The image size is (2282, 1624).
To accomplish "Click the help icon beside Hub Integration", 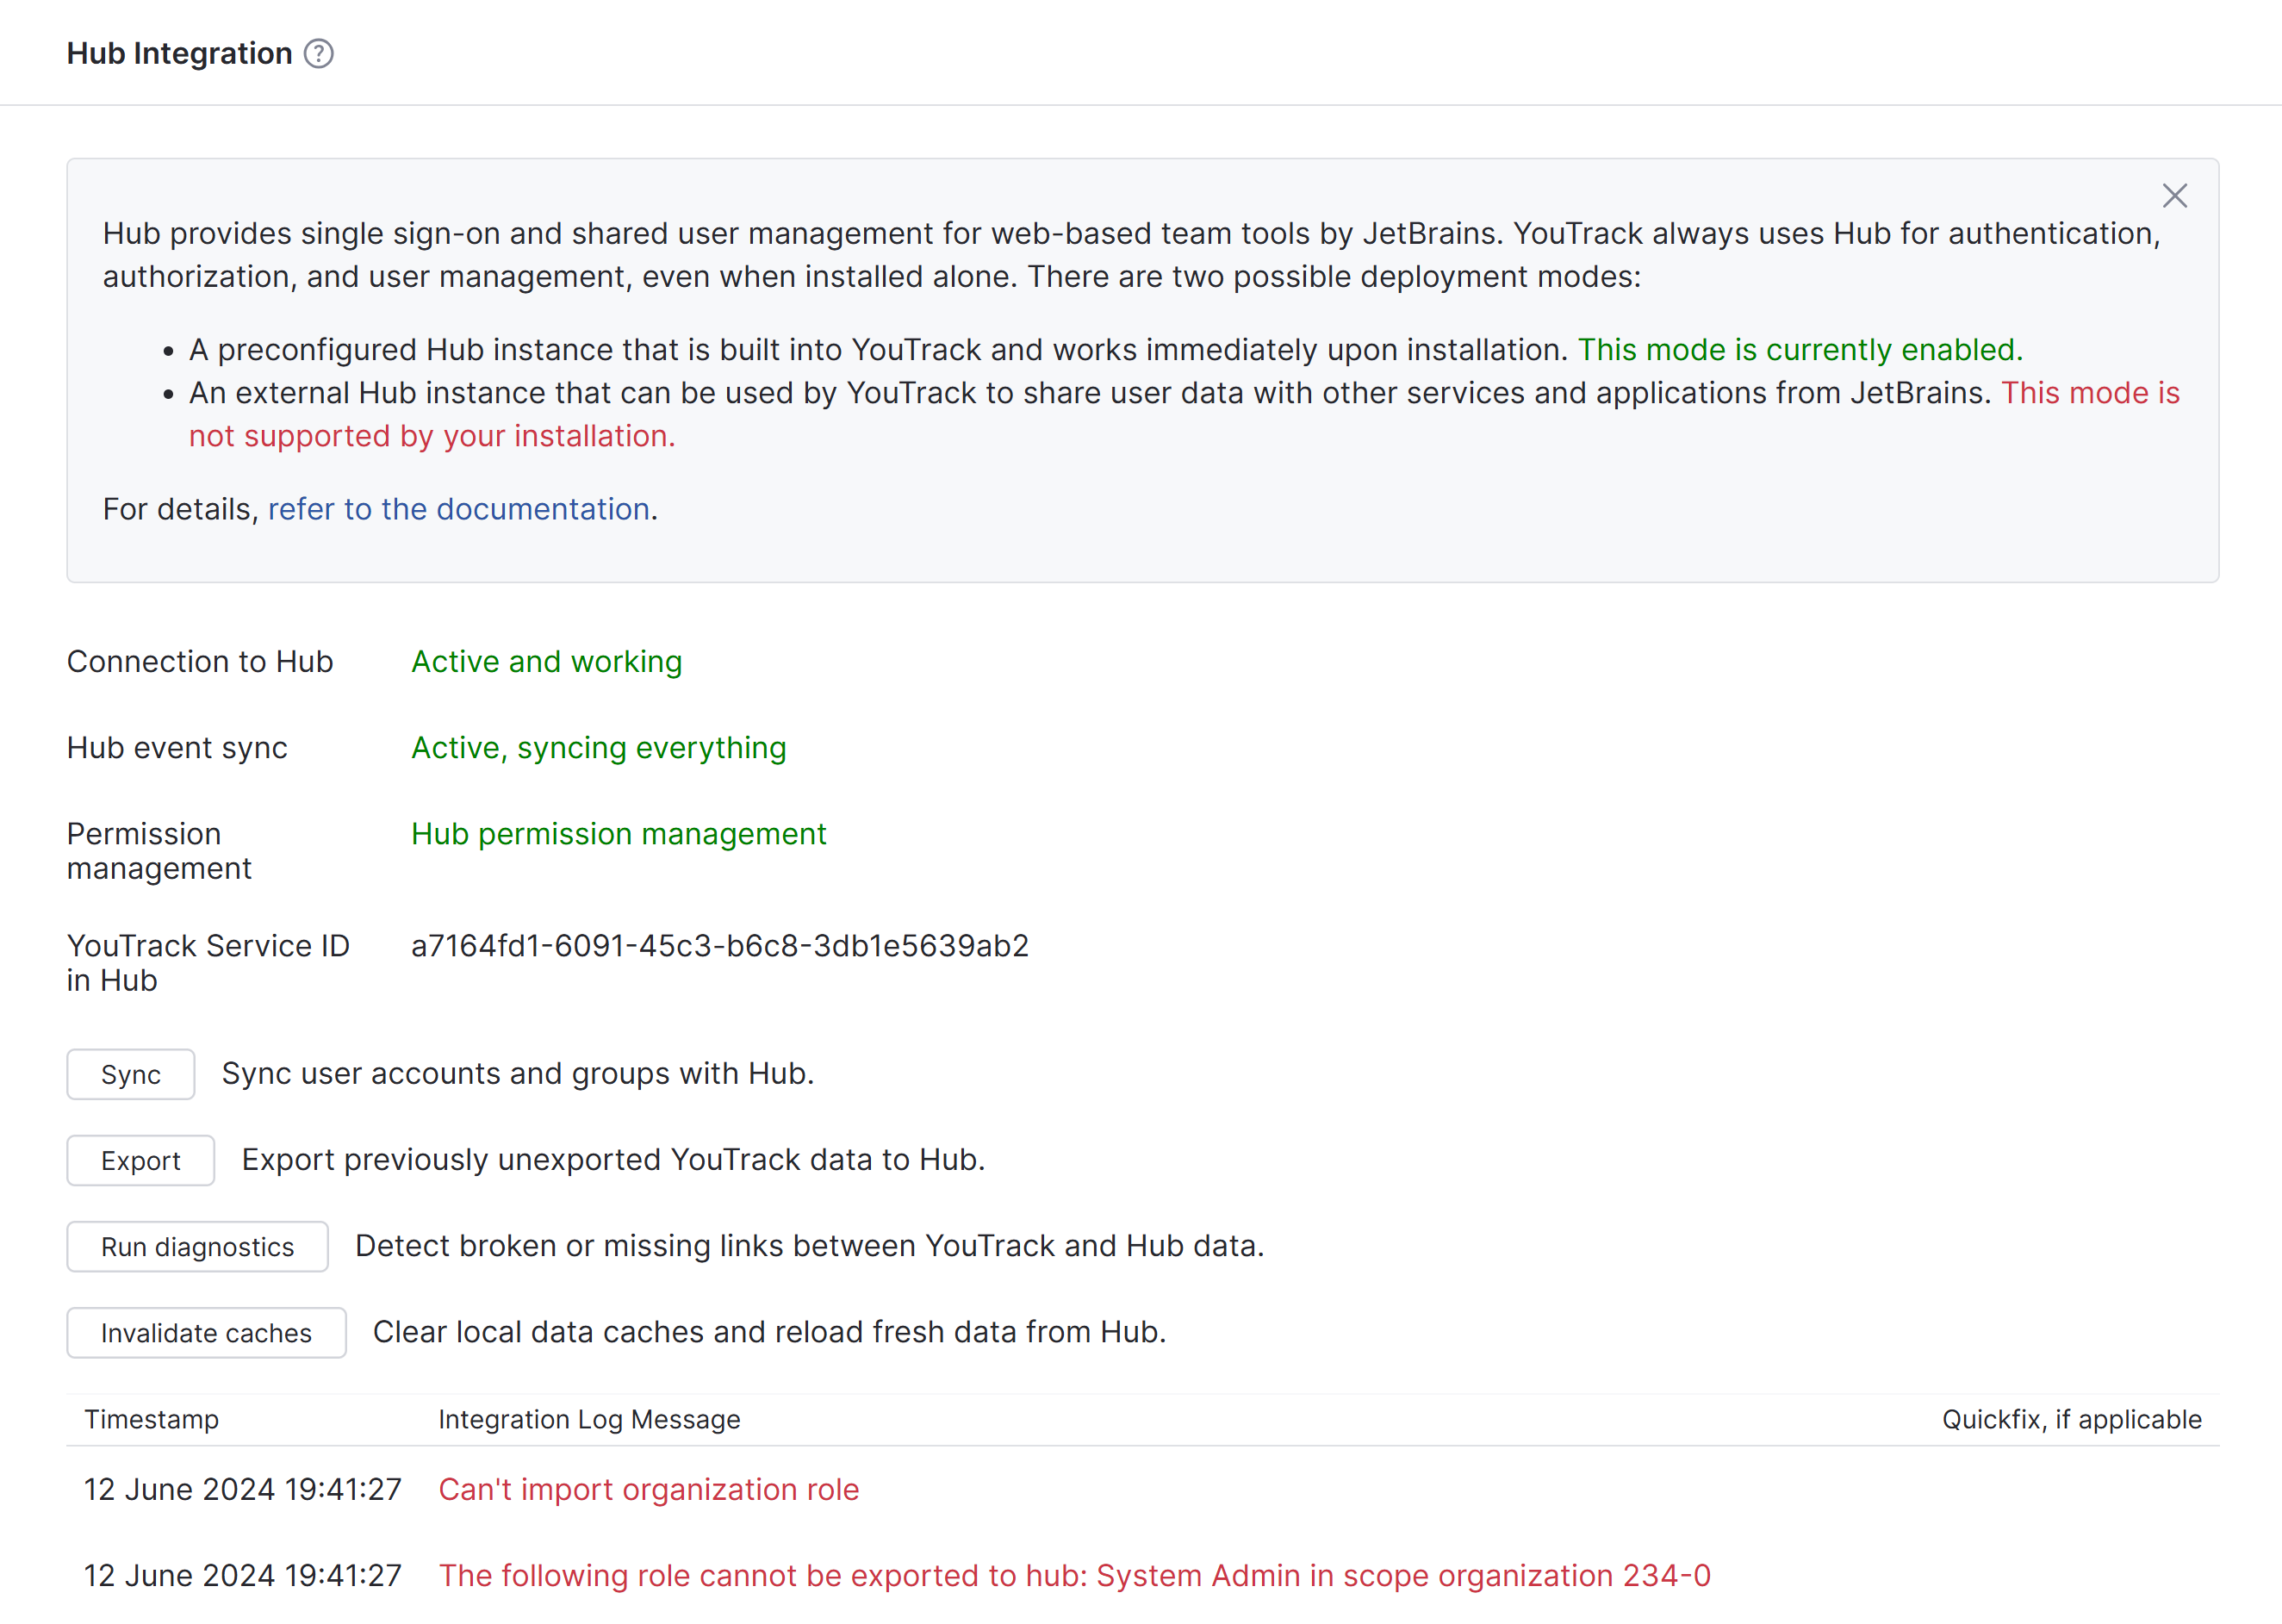I will (x=318, y=53).
